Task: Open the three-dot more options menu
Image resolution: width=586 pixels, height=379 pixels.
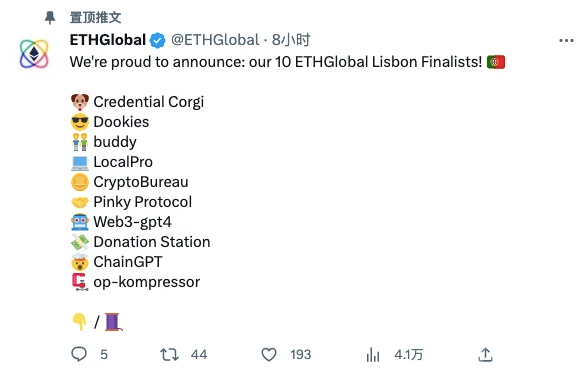Action: pos(566,40)
